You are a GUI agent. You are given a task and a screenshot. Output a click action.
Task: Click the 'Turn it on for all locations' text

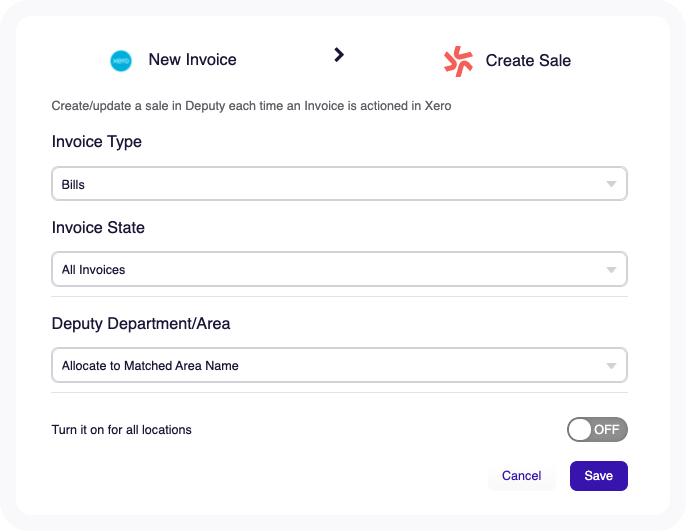(x=122, y=430)
